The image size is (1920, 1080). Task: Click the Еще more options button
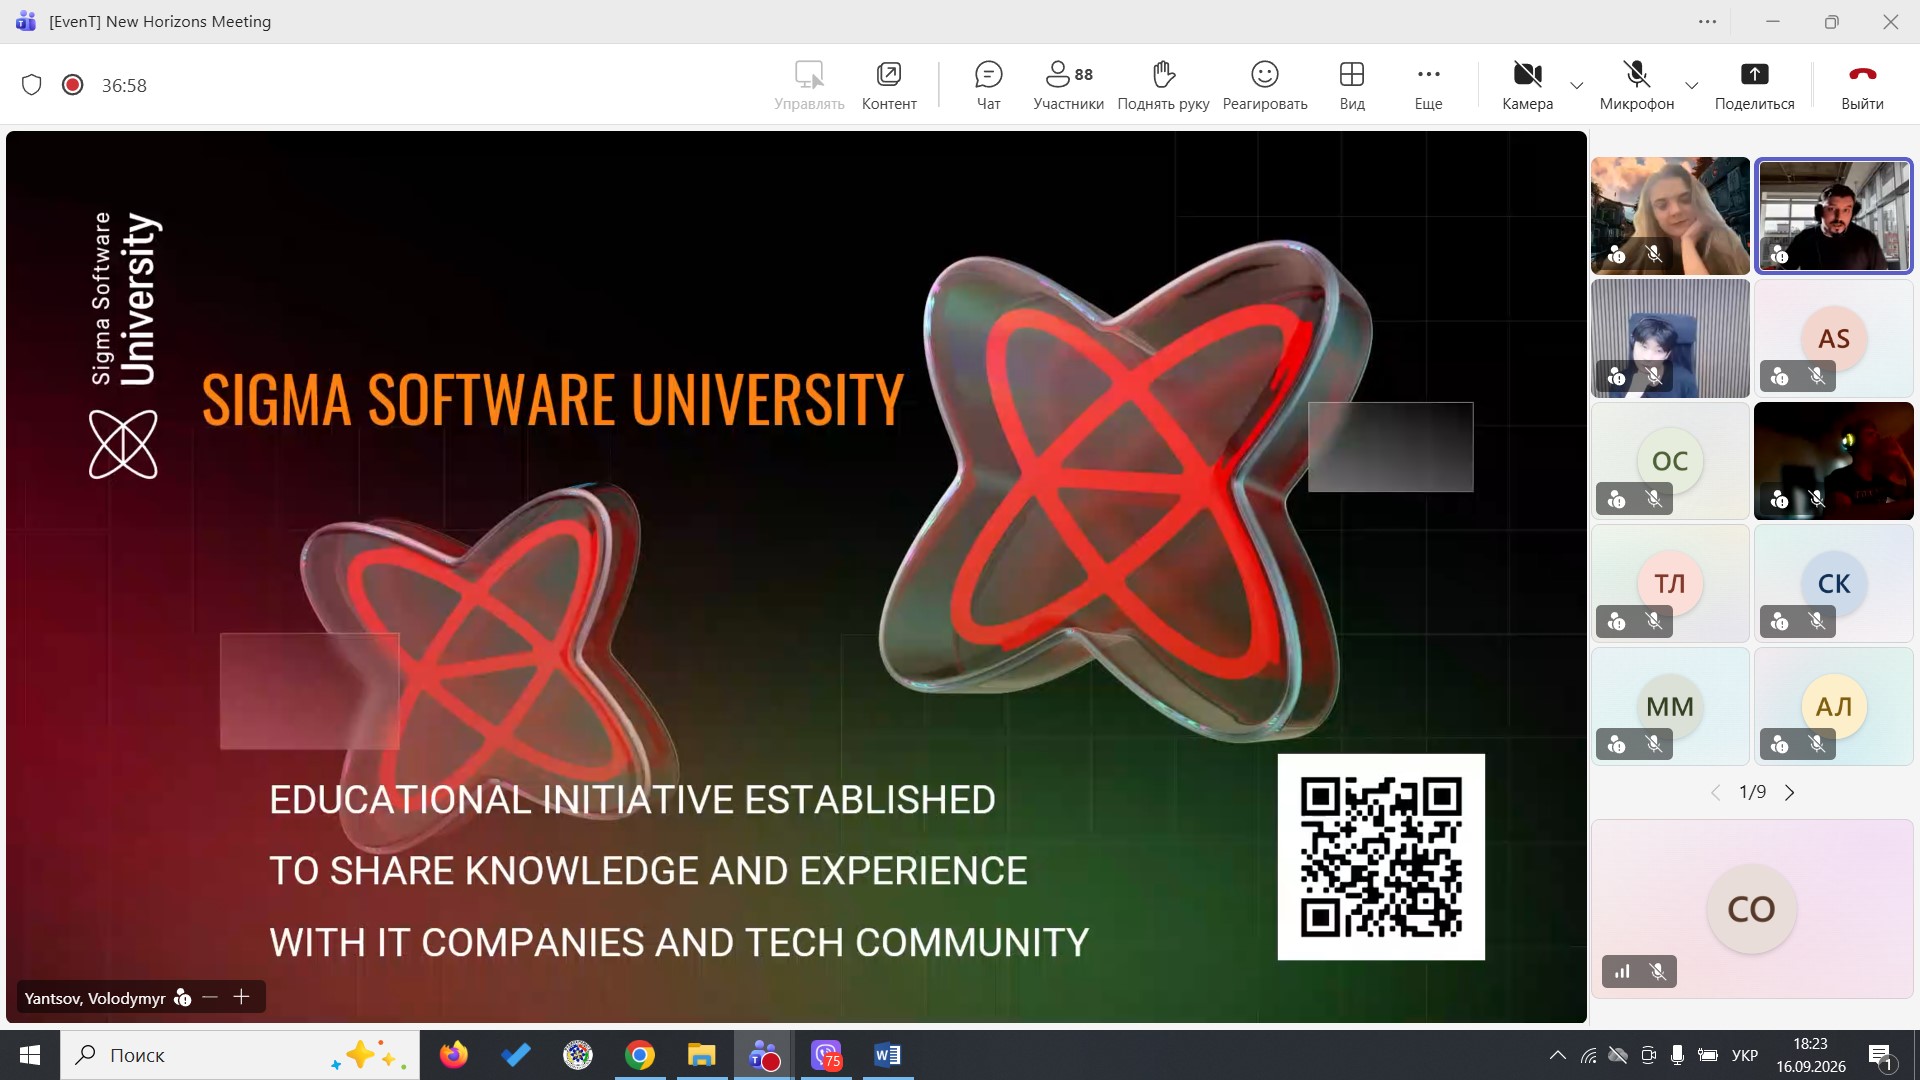(x=1428, y=85)
